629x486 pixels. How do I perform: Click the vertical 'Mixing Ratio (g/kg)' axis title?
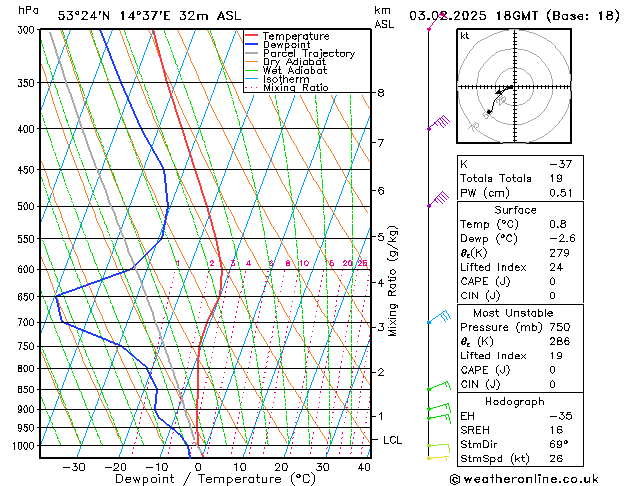click(x=392, y=281)
